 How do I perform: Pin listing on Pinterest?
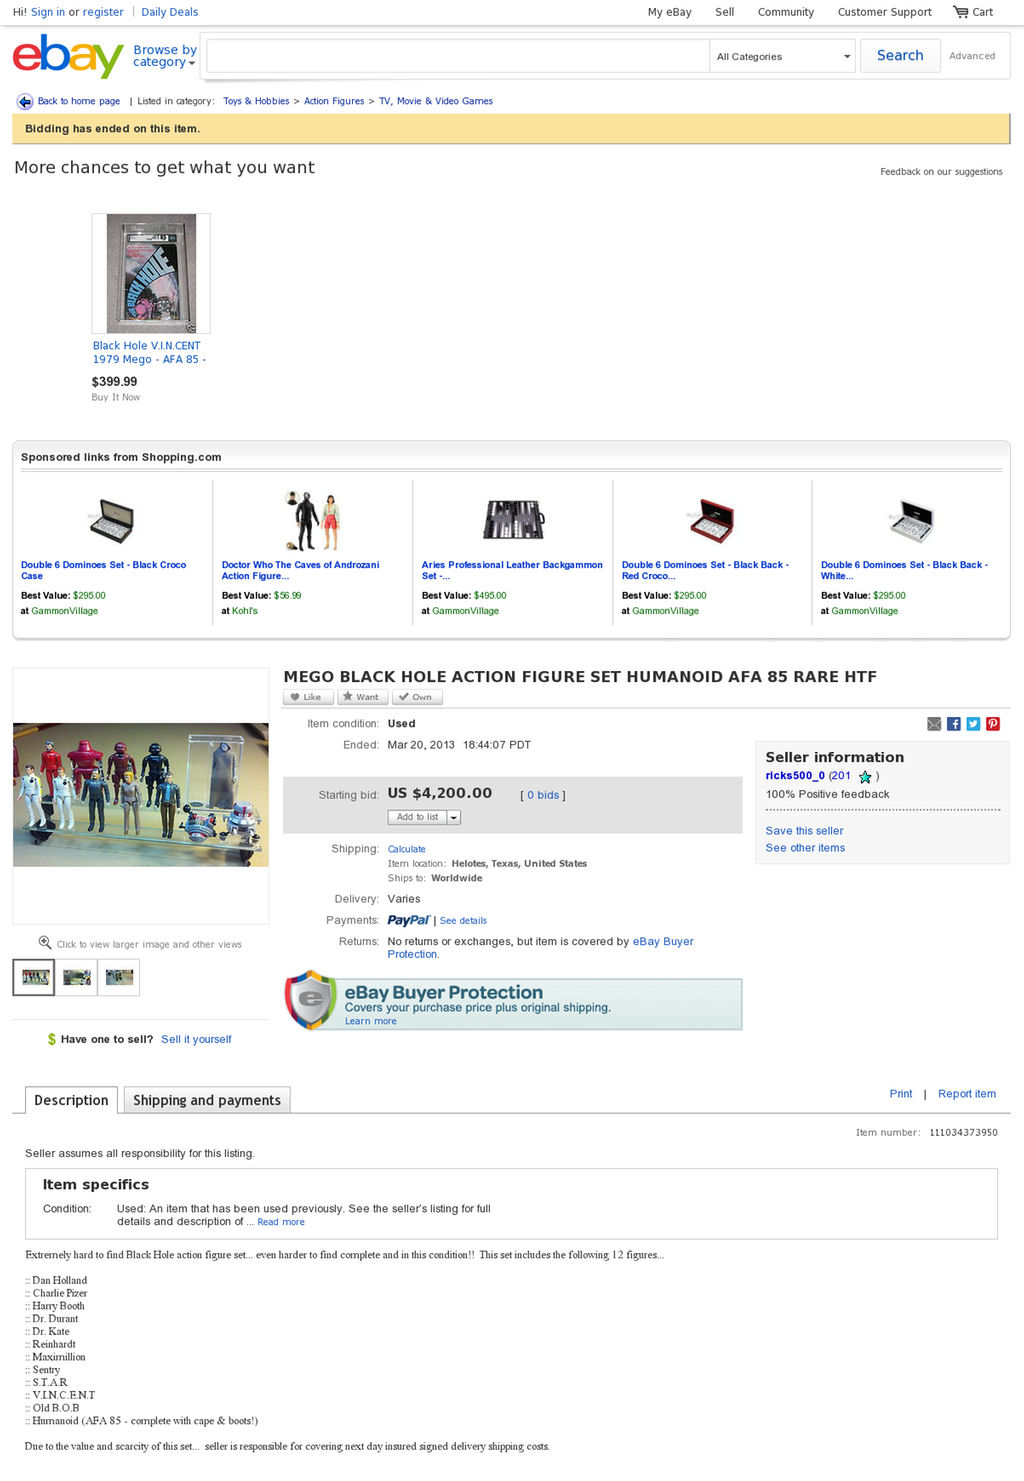tap(993, 724)
